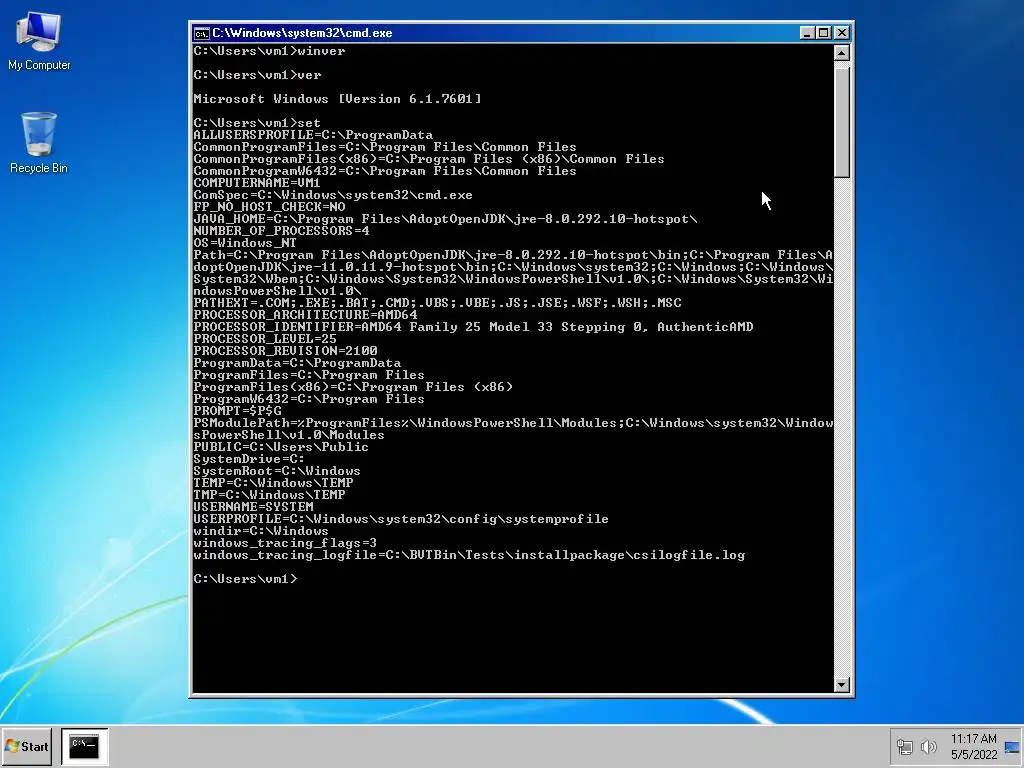Click the ALLUSERSPROFILE line
The width and height of the screenshot is (1024, 768).
313,135
